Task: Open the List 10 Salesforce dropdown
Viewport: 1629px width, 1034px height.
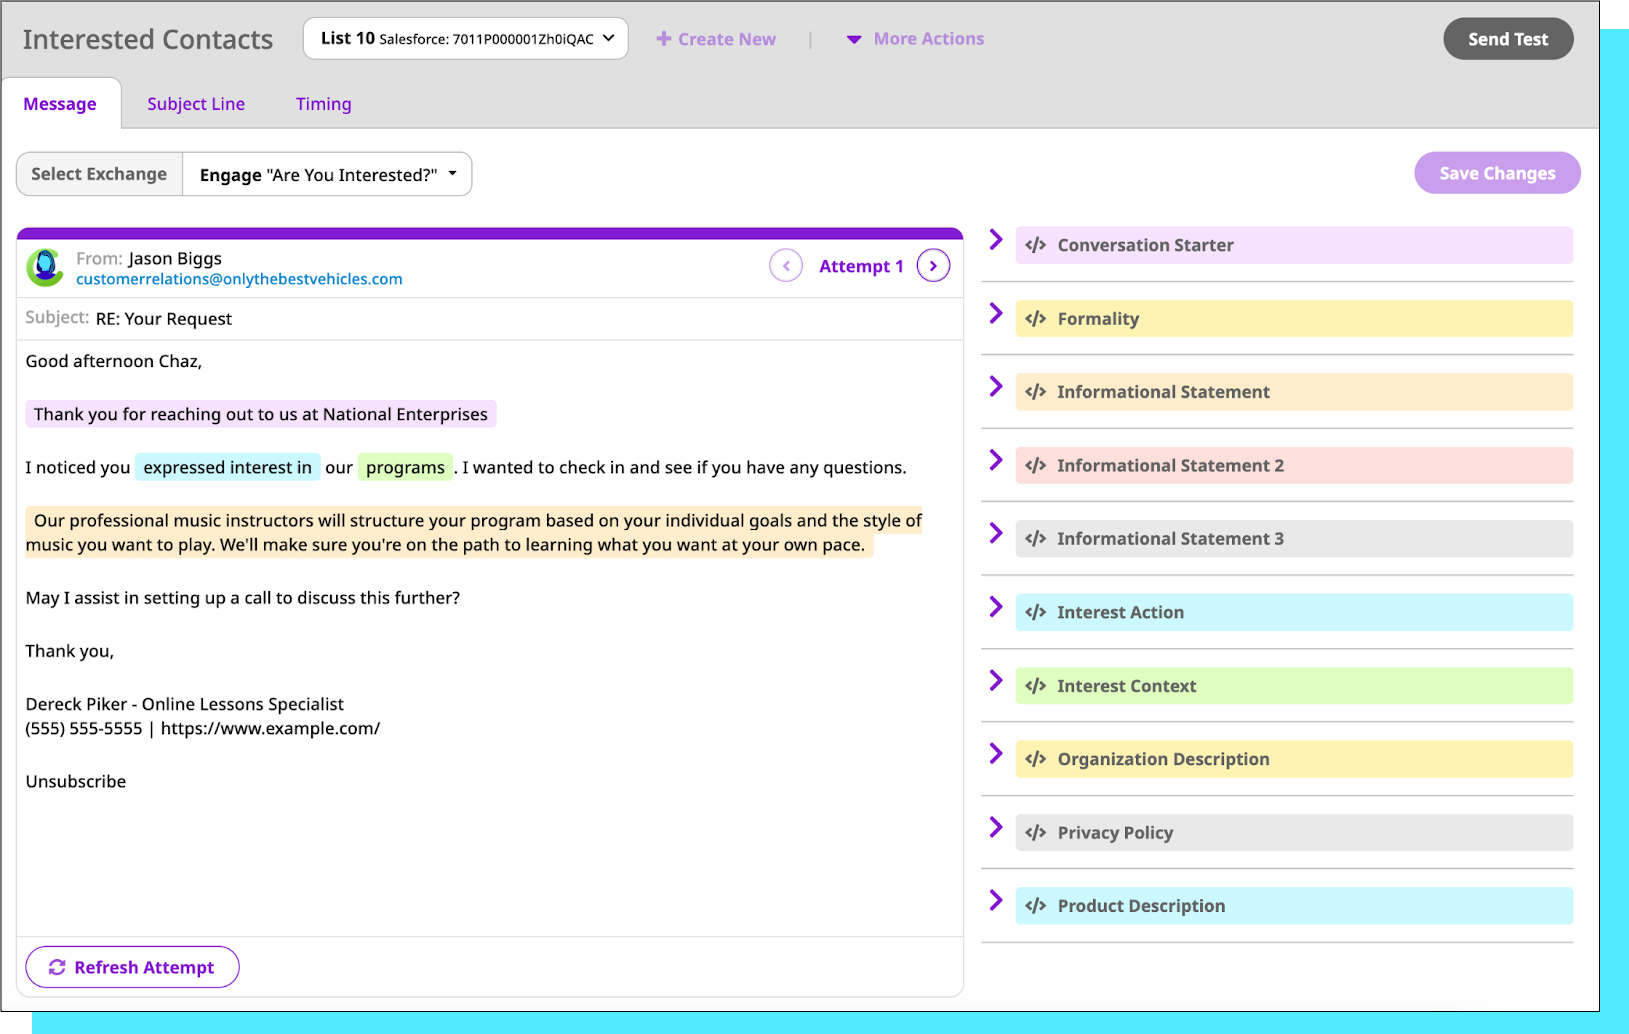Action: click(x=466, y=39)
